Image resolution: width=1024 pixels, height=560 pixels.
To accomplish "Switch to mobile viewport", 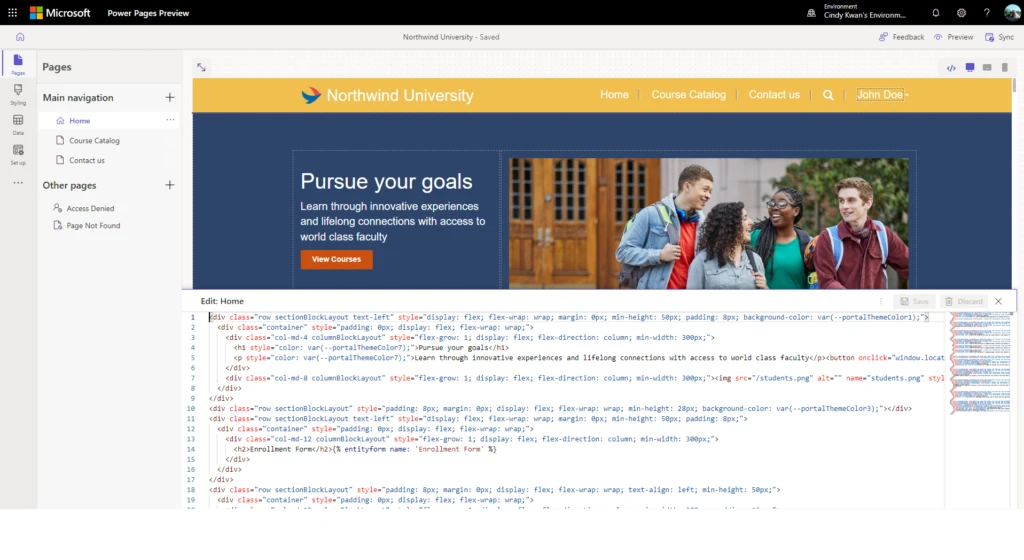I will 1005,67.
